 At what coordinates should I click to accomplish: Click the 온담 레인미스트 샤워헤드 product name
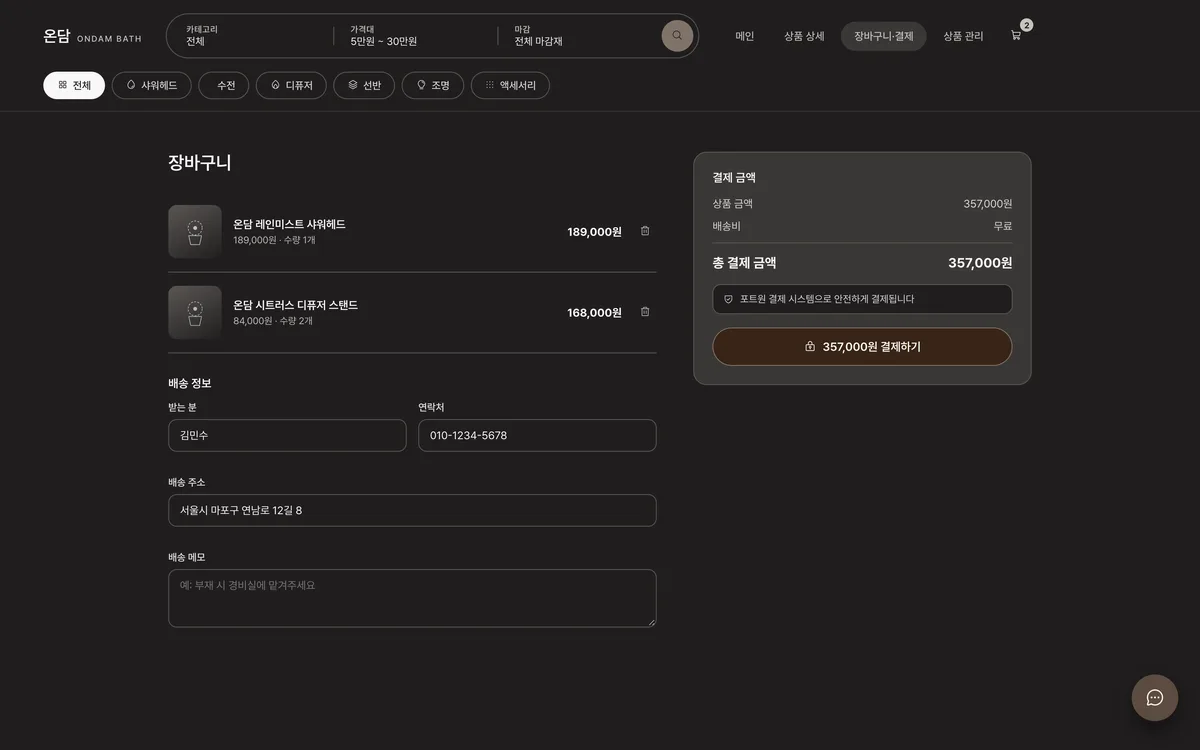(289, 224)
